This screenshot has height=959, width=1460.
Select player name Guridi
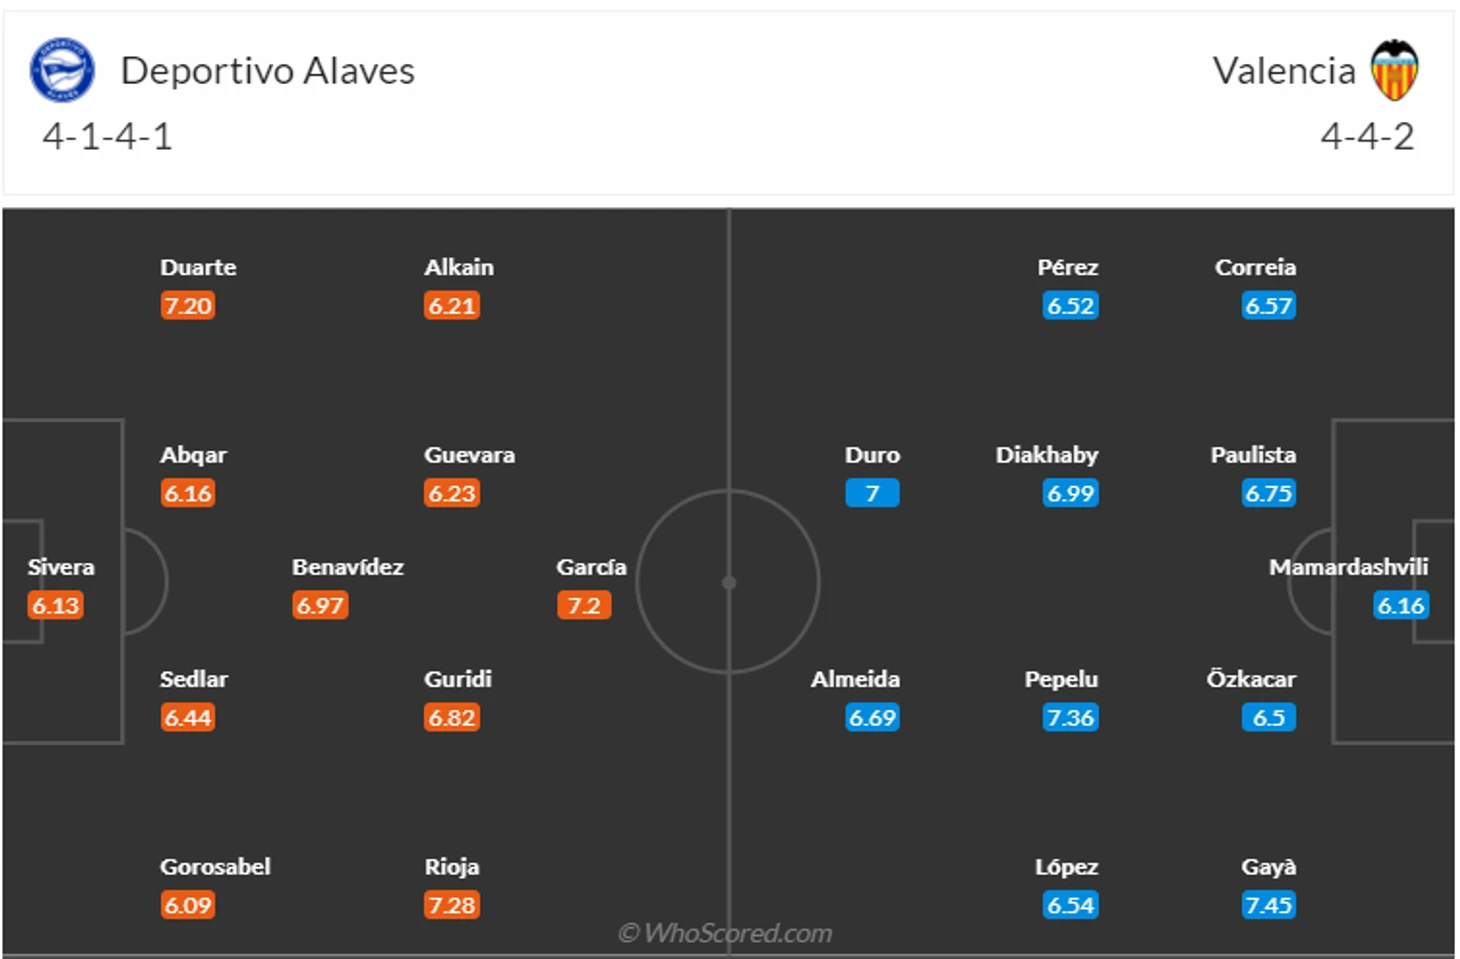tap(458, 679)
